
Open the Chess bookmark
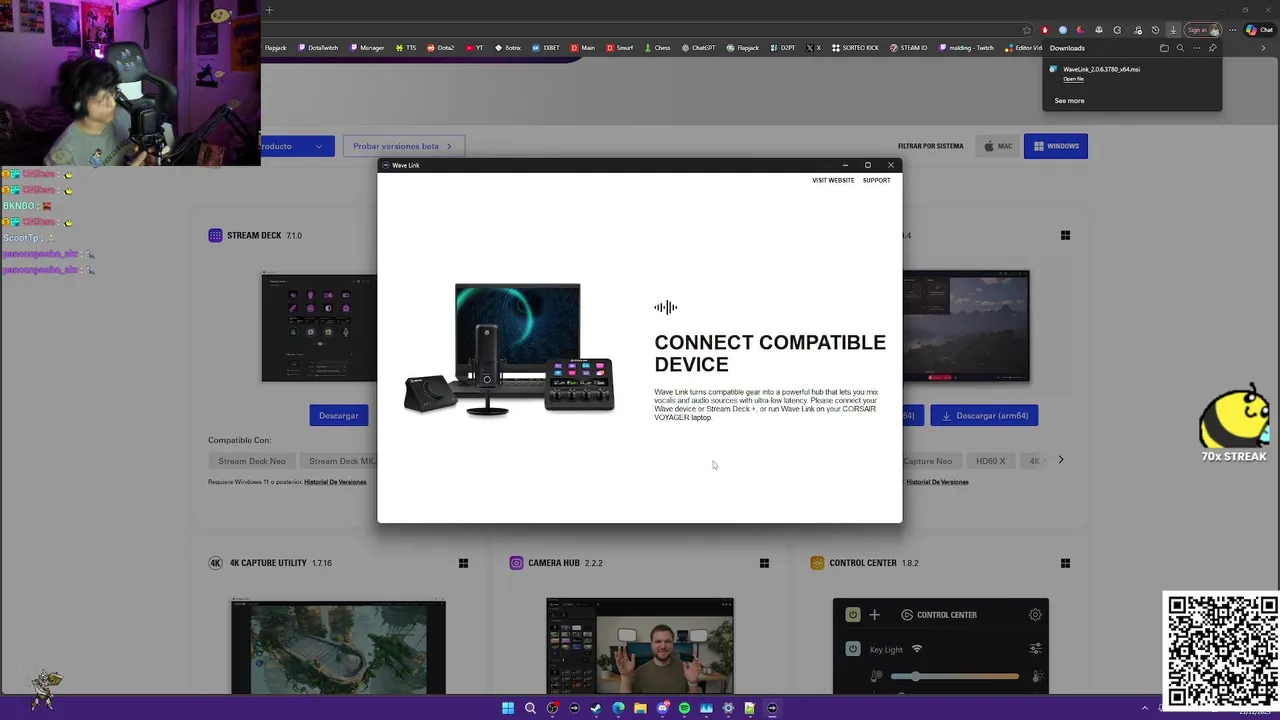coord(657,48)
